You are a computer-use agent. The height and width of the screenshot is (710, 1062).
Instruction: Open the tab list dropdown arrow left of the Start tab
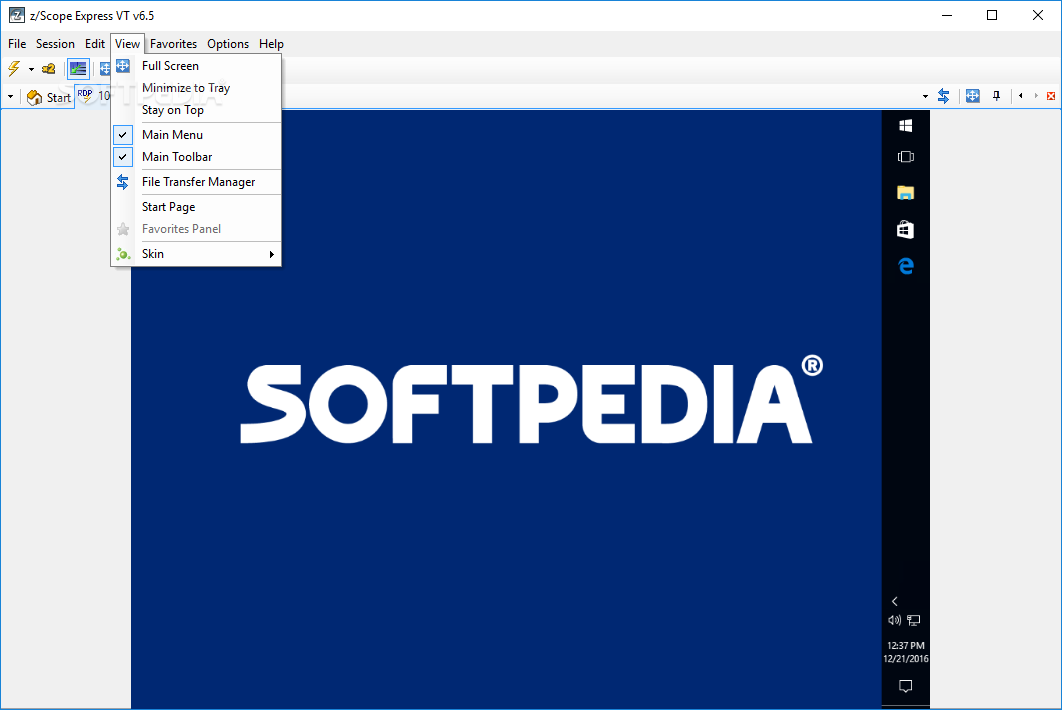click(x=10, y=97)
